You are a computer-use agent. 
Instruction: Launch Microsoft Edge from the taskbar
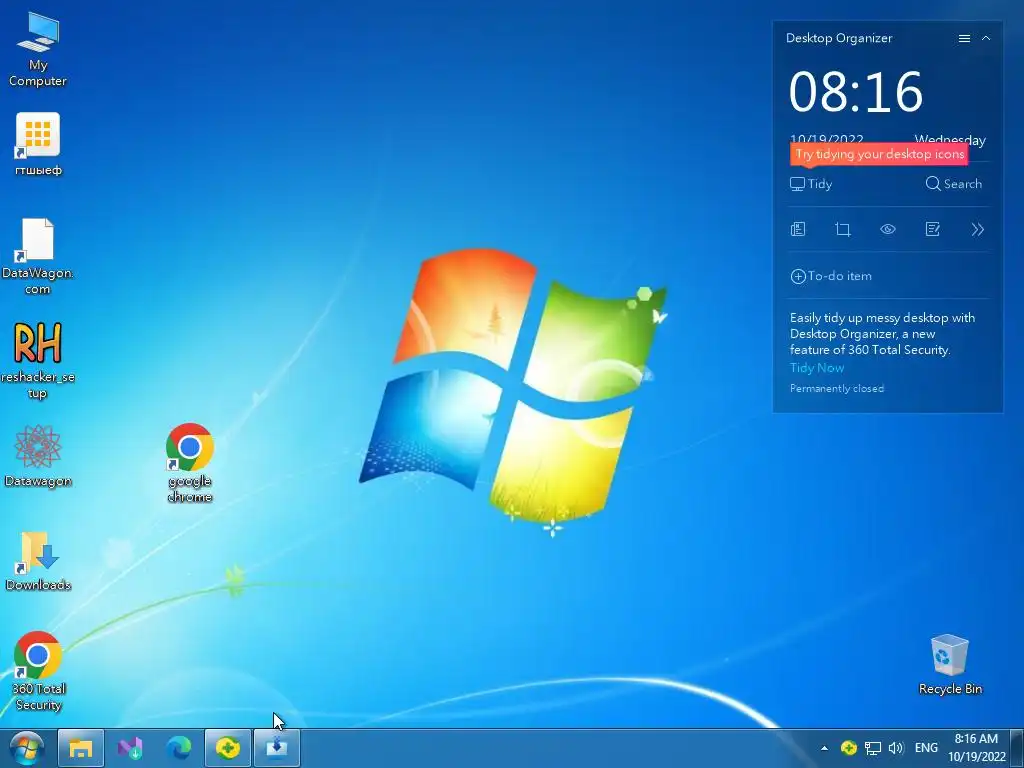click(x=178, y=748)
